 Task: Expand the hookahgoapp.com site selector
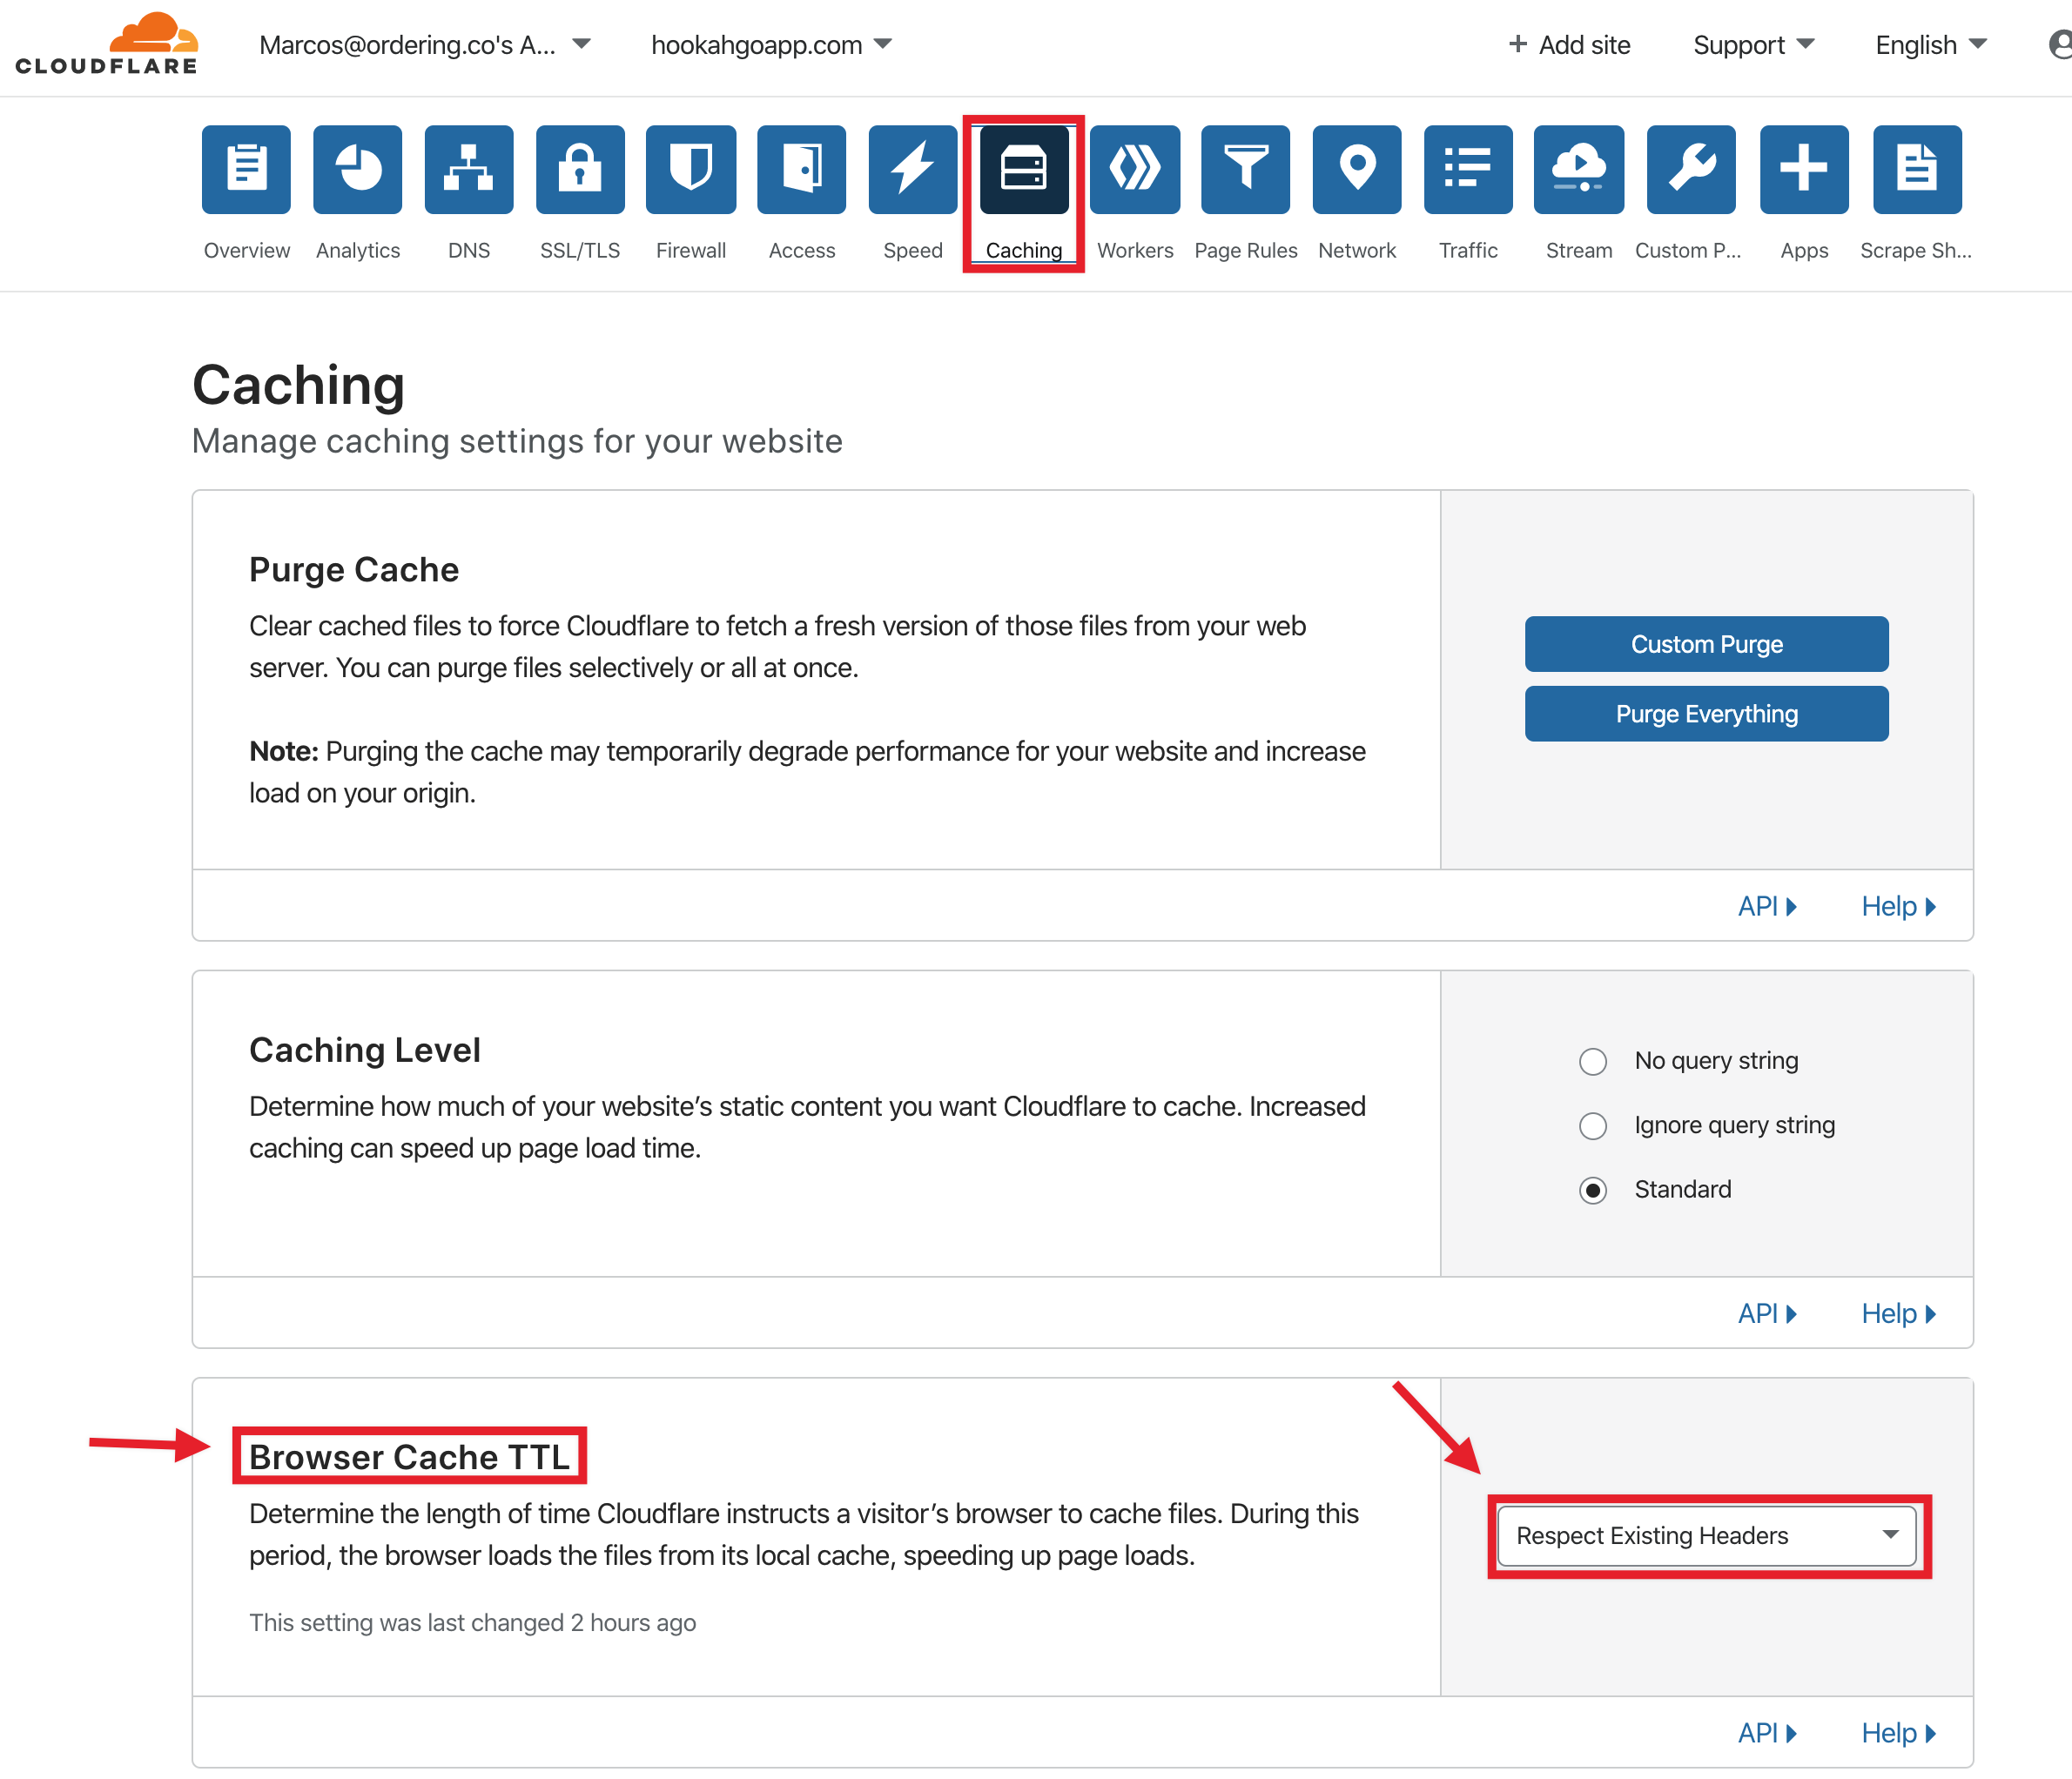coord(771,45)
